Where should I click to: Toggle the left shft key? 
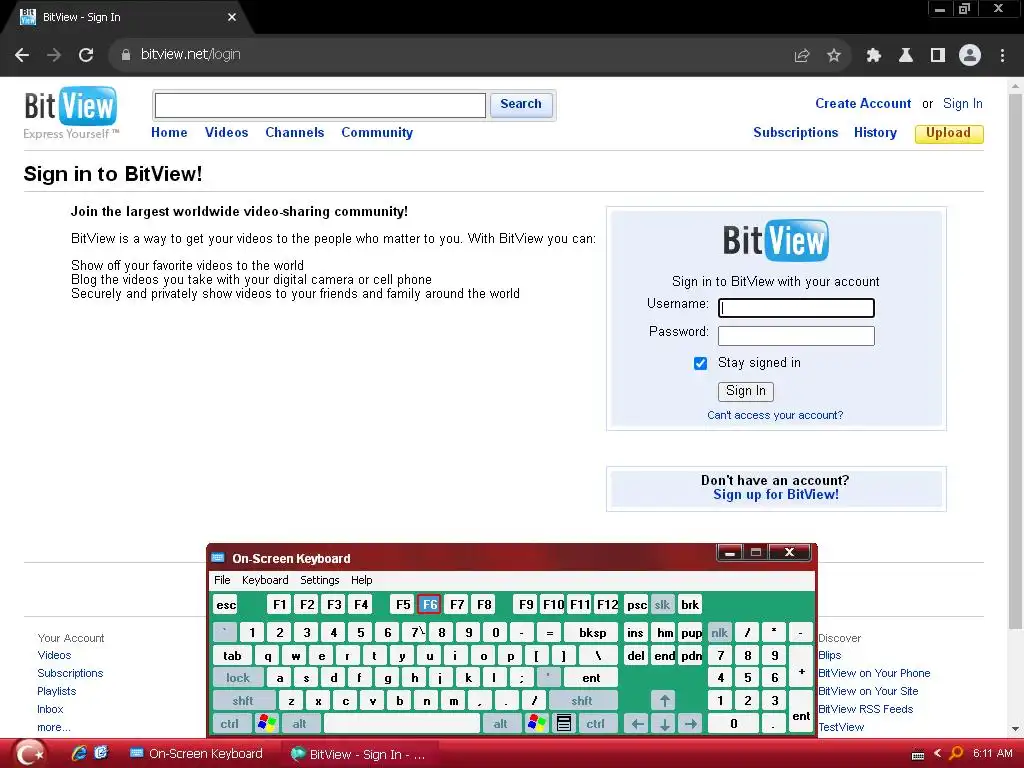(x=243, y=701)
